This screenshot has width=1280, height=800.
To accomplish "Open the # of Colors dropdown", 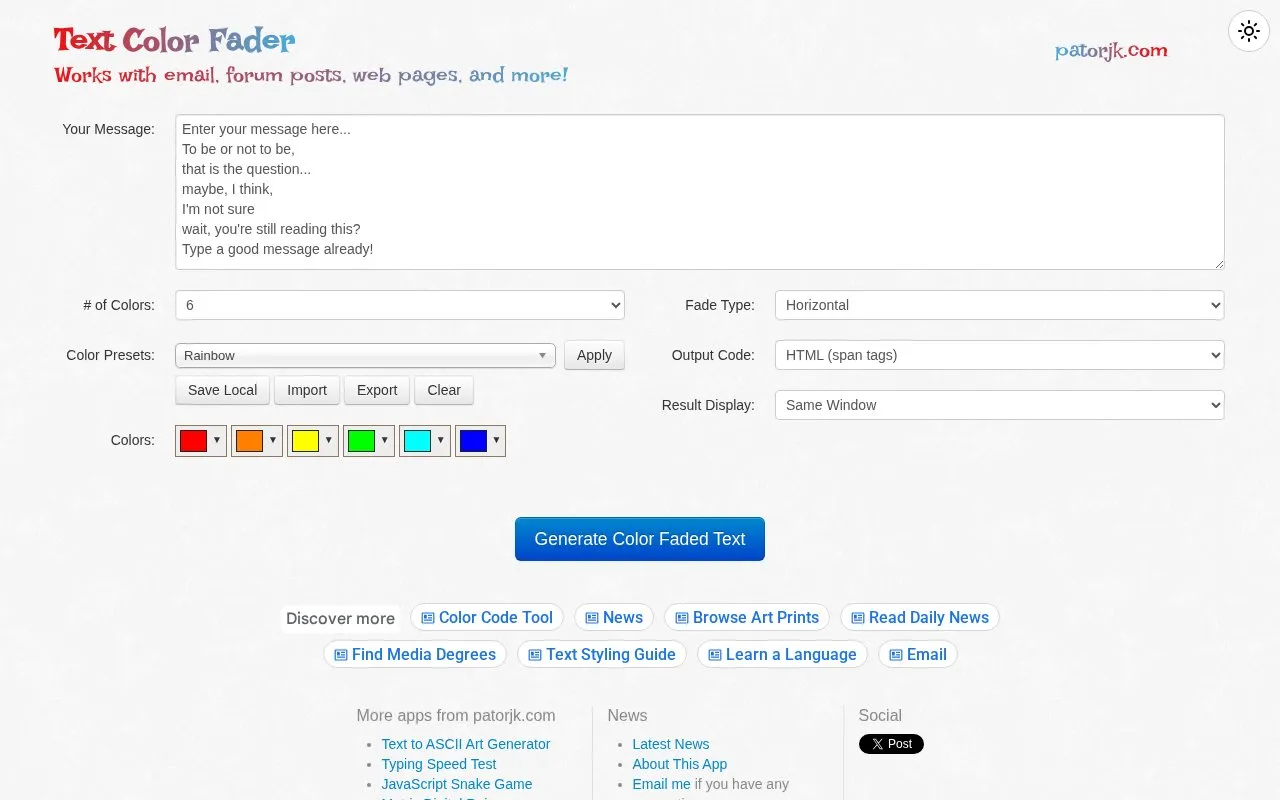I will click(x=400, y=305).
